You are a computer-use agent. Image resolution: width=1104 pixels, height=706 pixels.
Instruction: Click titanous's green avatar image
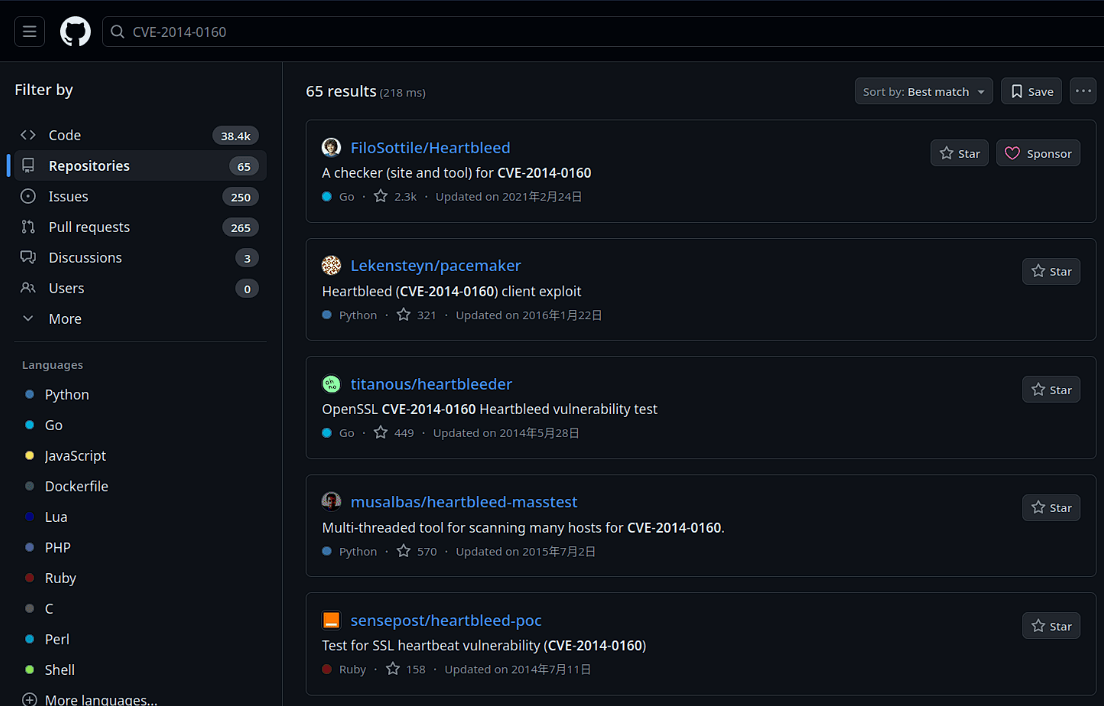click(x=332, y=384)
